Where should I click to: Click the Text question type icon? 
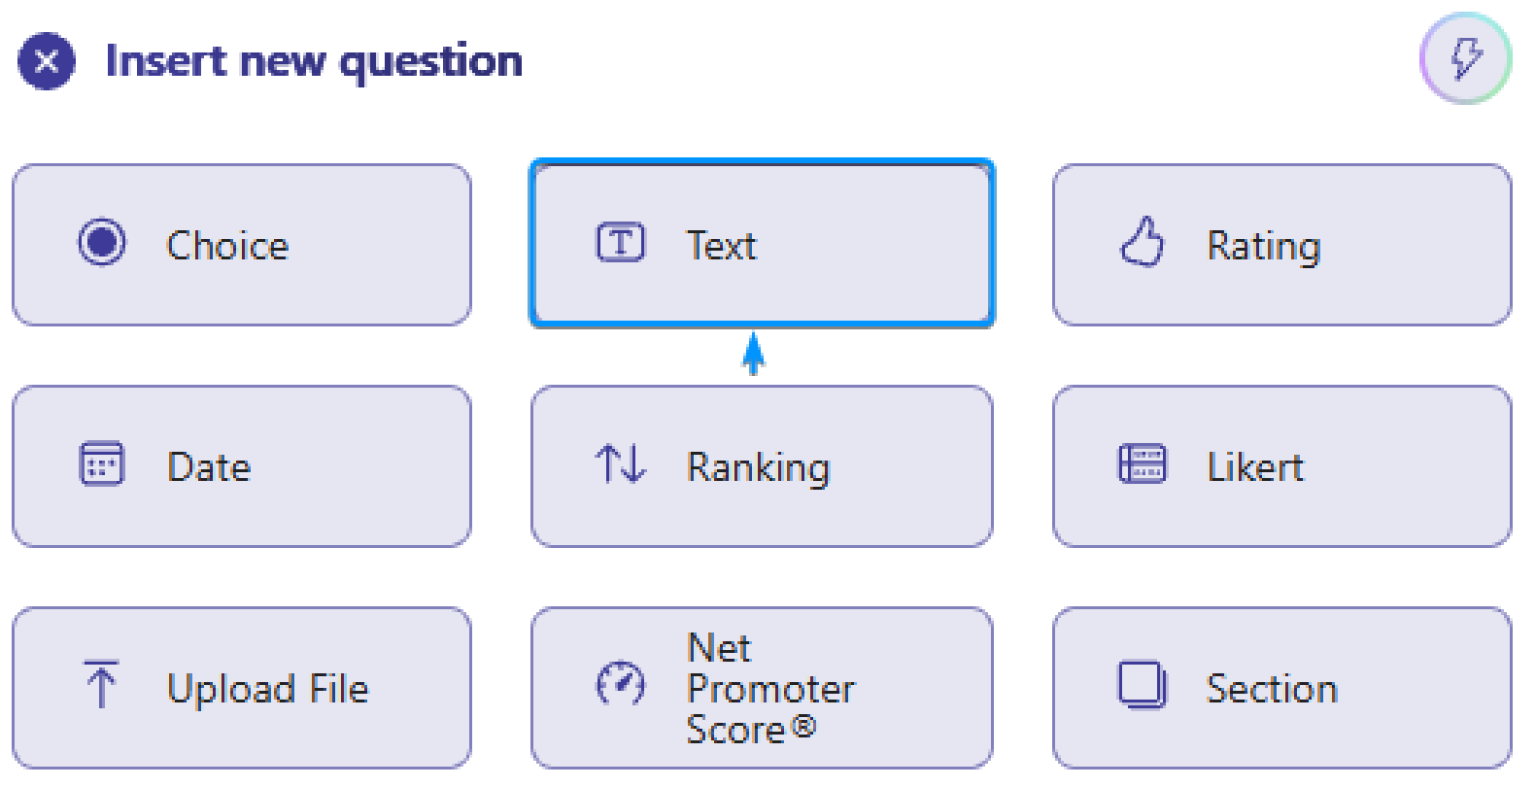(x=619, y=243)
